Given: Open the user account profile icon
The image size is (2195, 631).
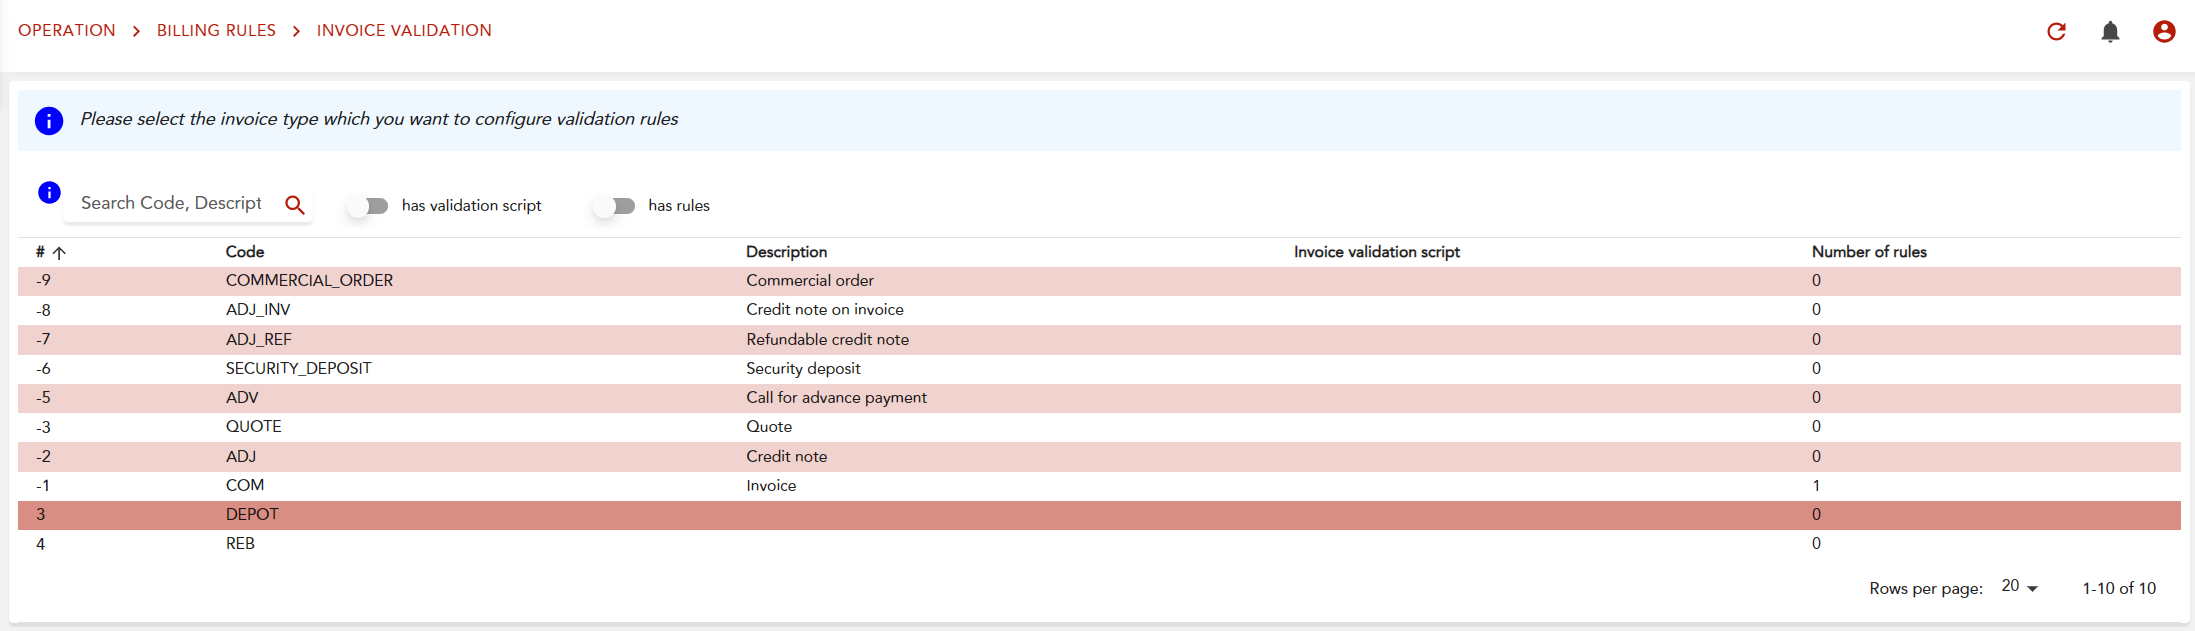Looking at the screenshot, I should tap(2164, 31).
